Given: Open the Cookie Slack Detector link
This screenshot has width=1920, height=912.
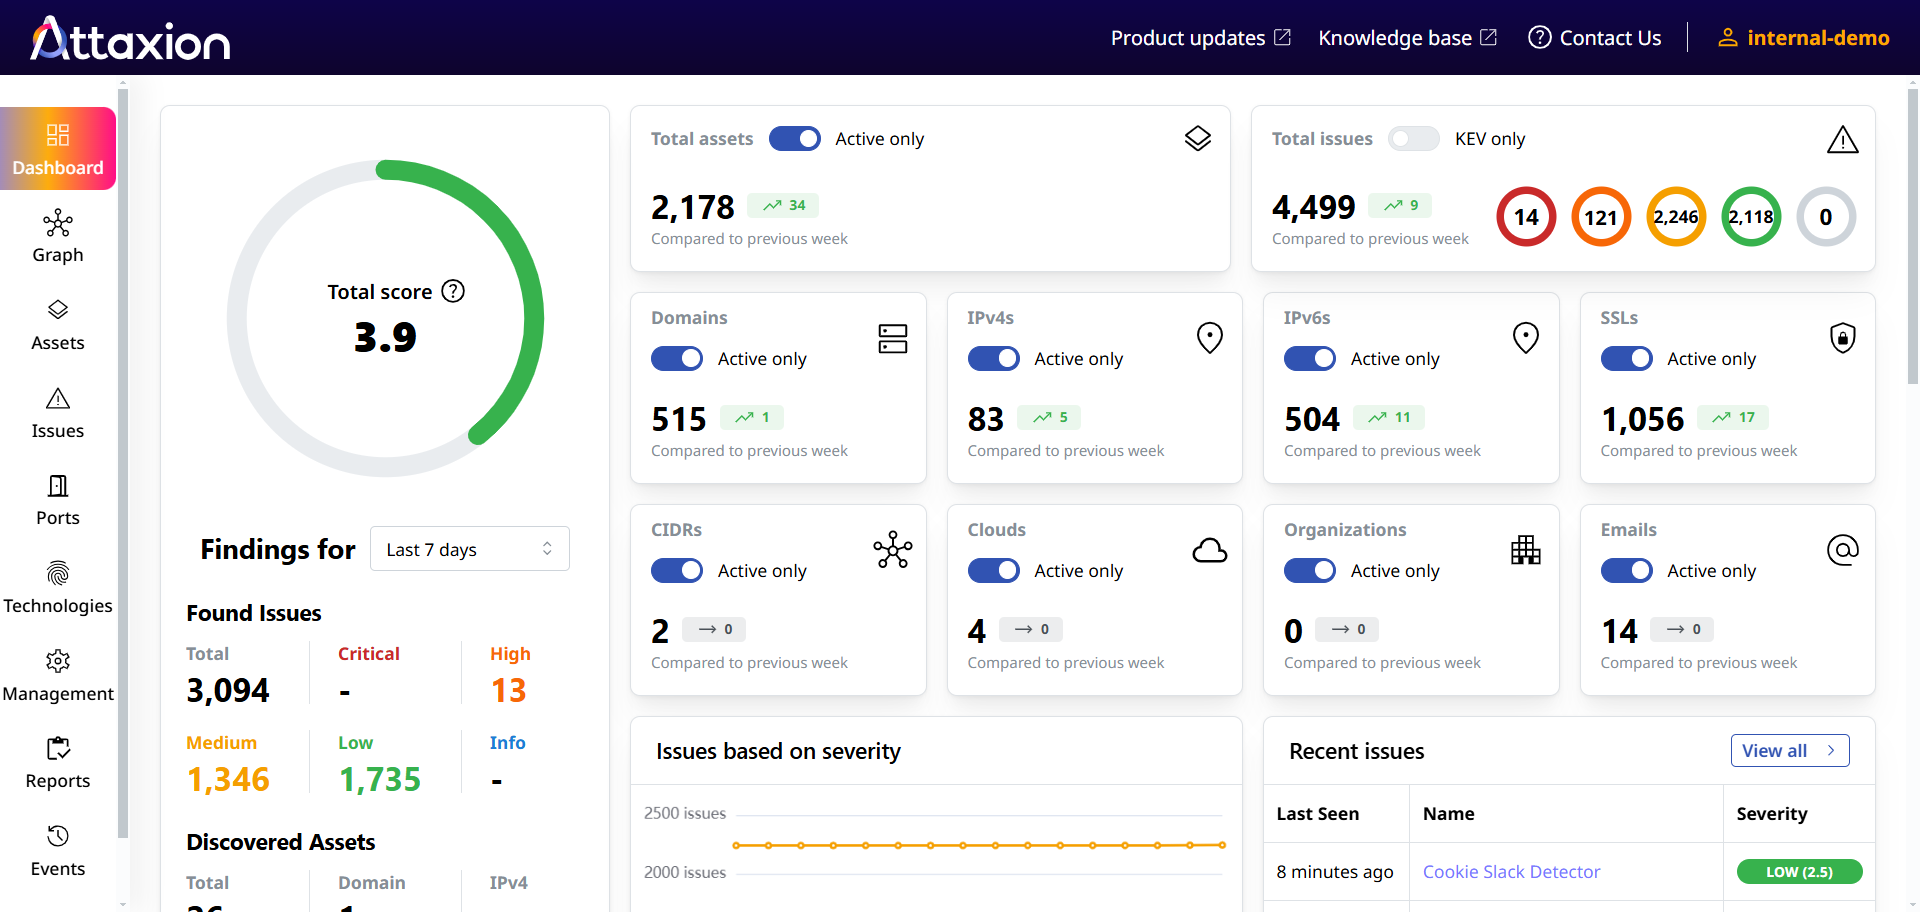Looking at the screenshot, I should [1511, 872].
